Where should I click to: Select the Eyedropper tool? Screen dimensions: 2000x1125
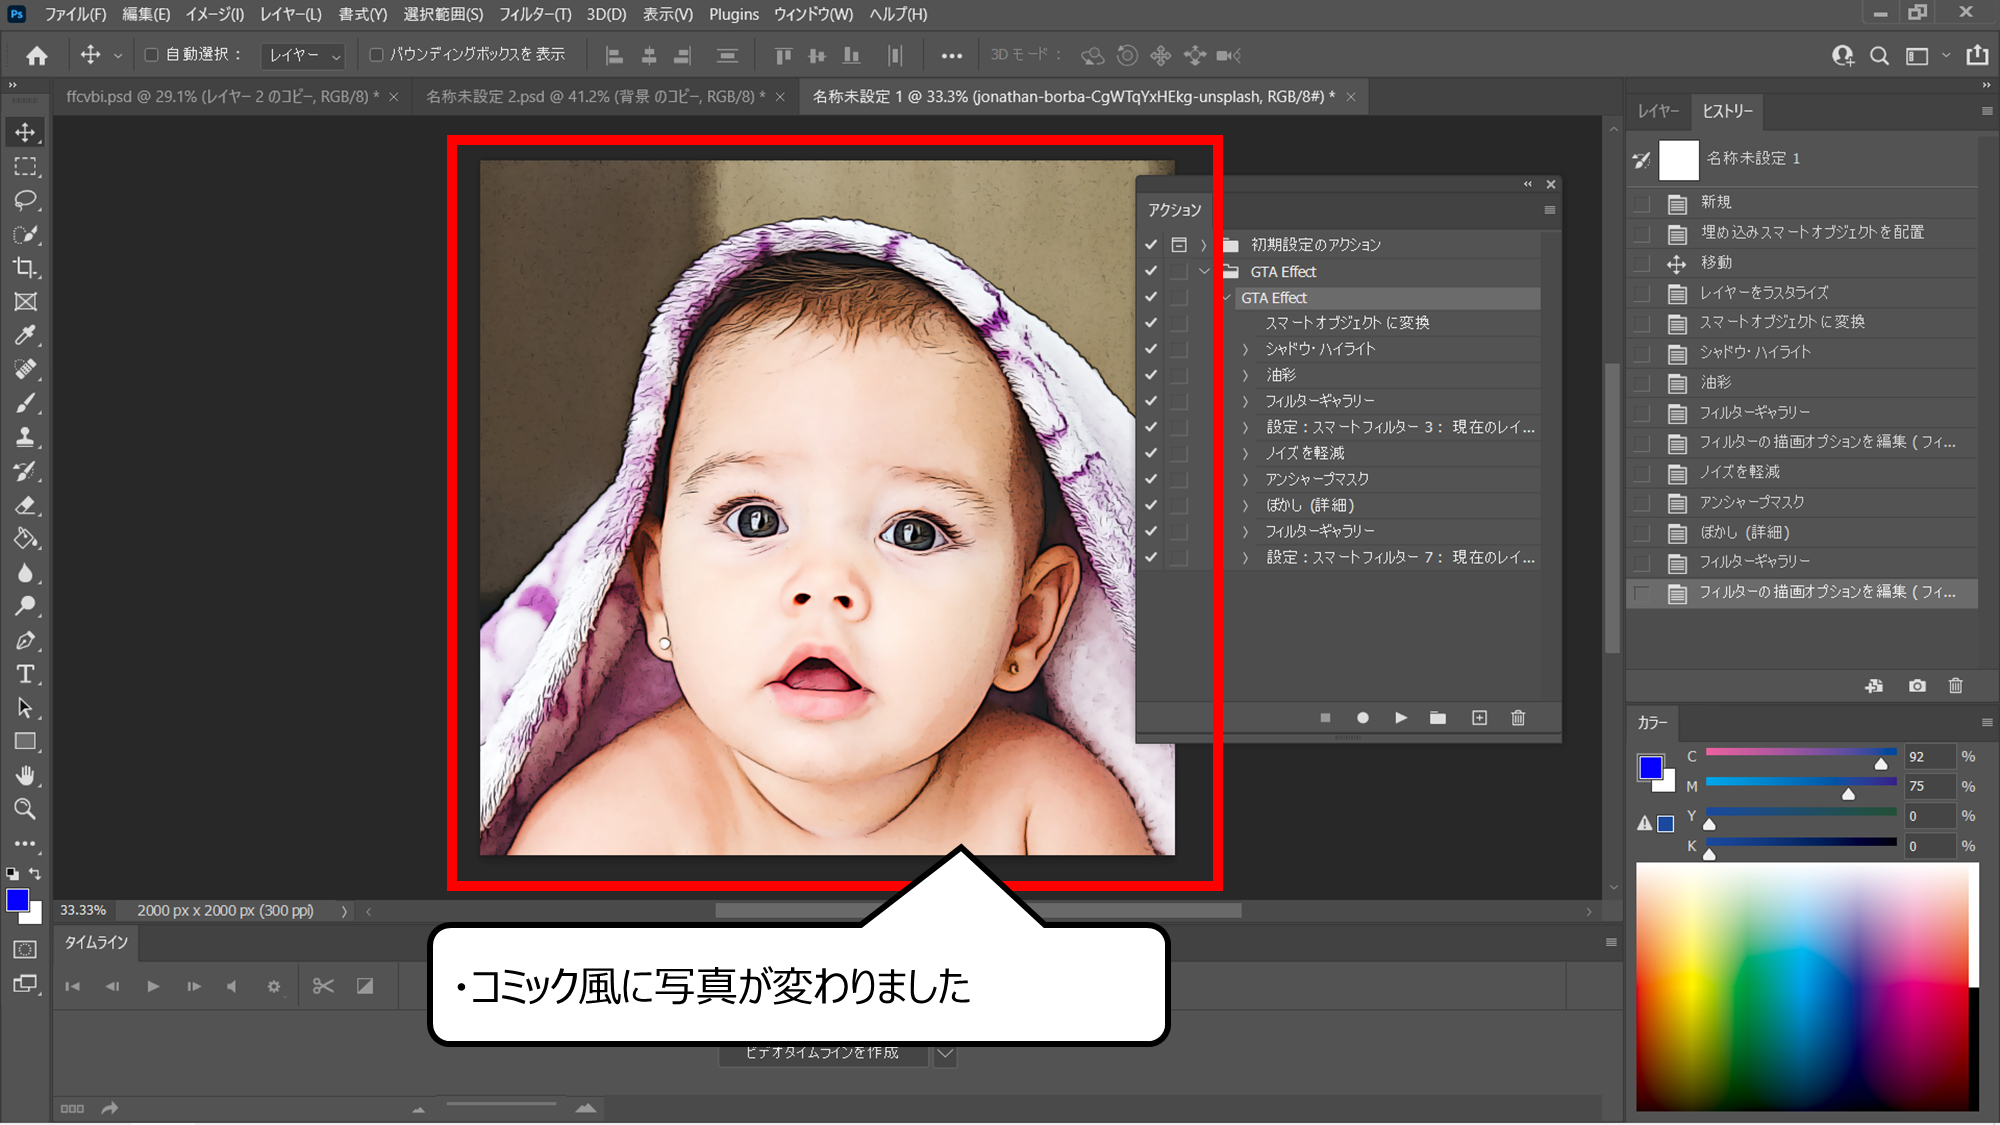click(x=25, y=336)
